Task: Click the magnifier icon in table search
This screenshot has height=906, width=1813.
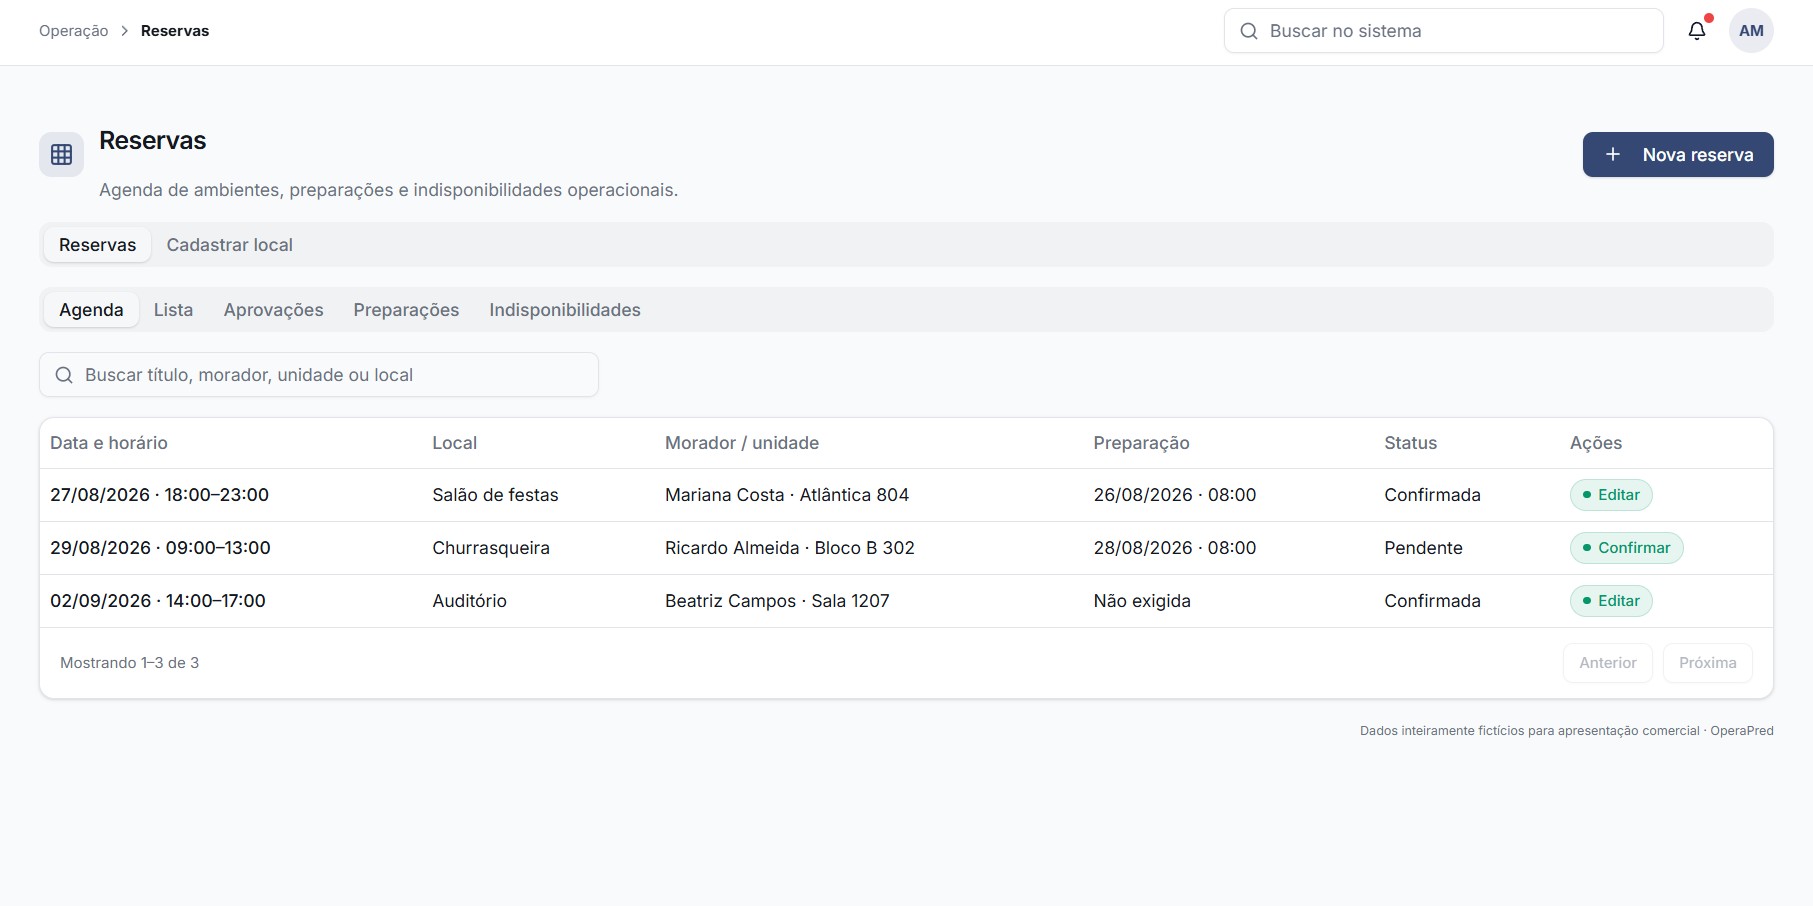Action: [x=64, y=375]
